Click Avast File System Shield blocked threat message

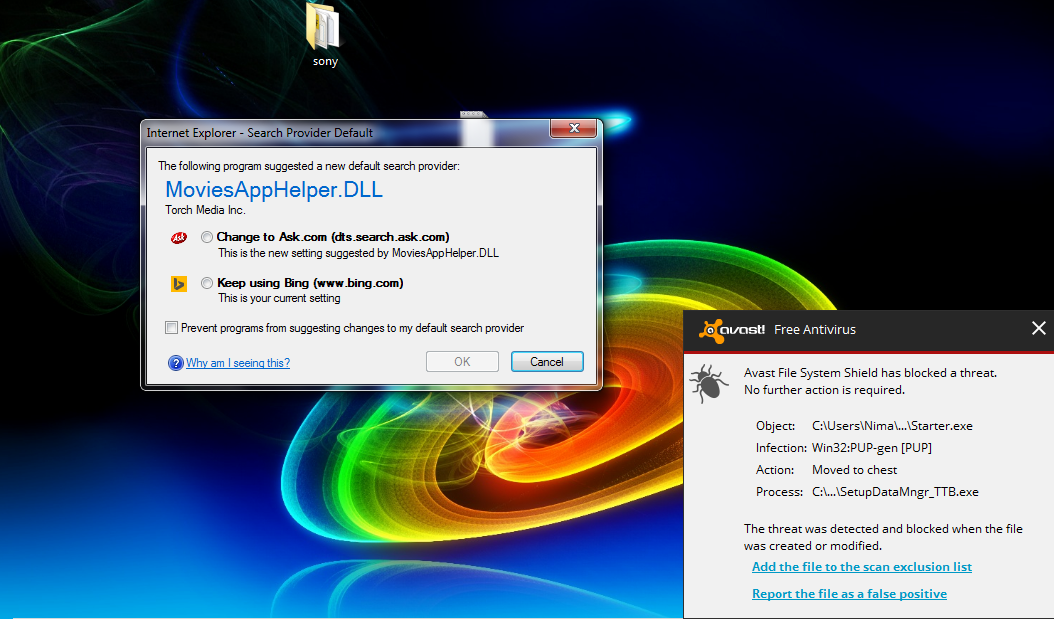click(x=870, y=381)
